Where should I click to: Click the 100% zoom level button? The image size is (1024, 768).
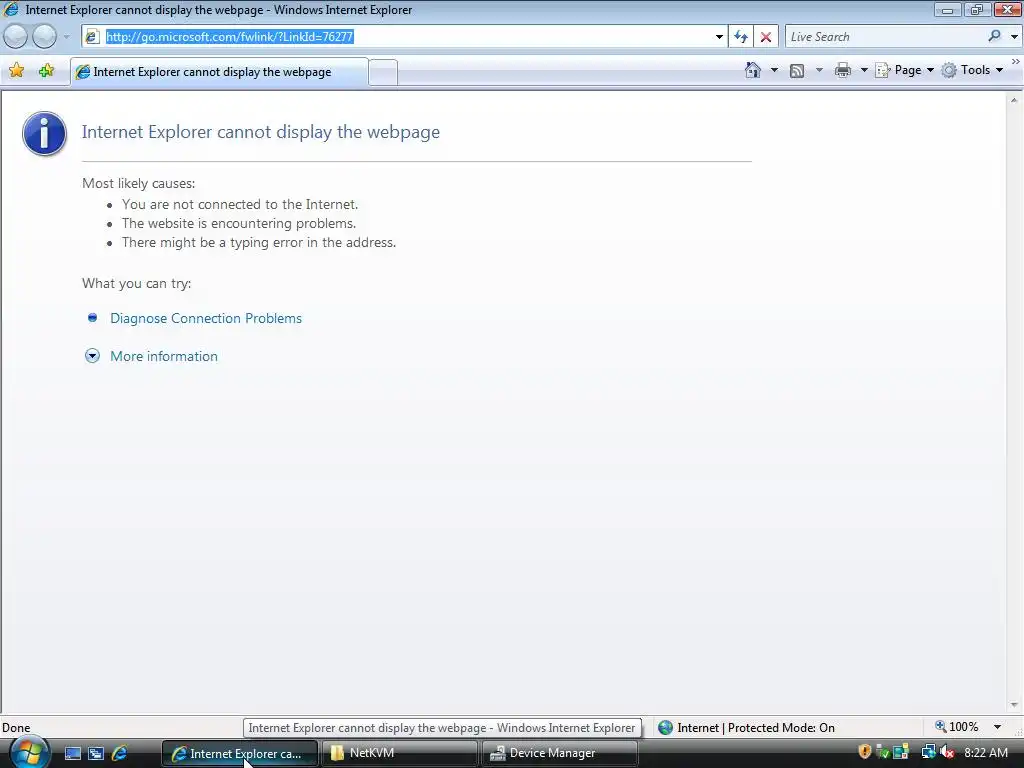(x=957, y=727)
